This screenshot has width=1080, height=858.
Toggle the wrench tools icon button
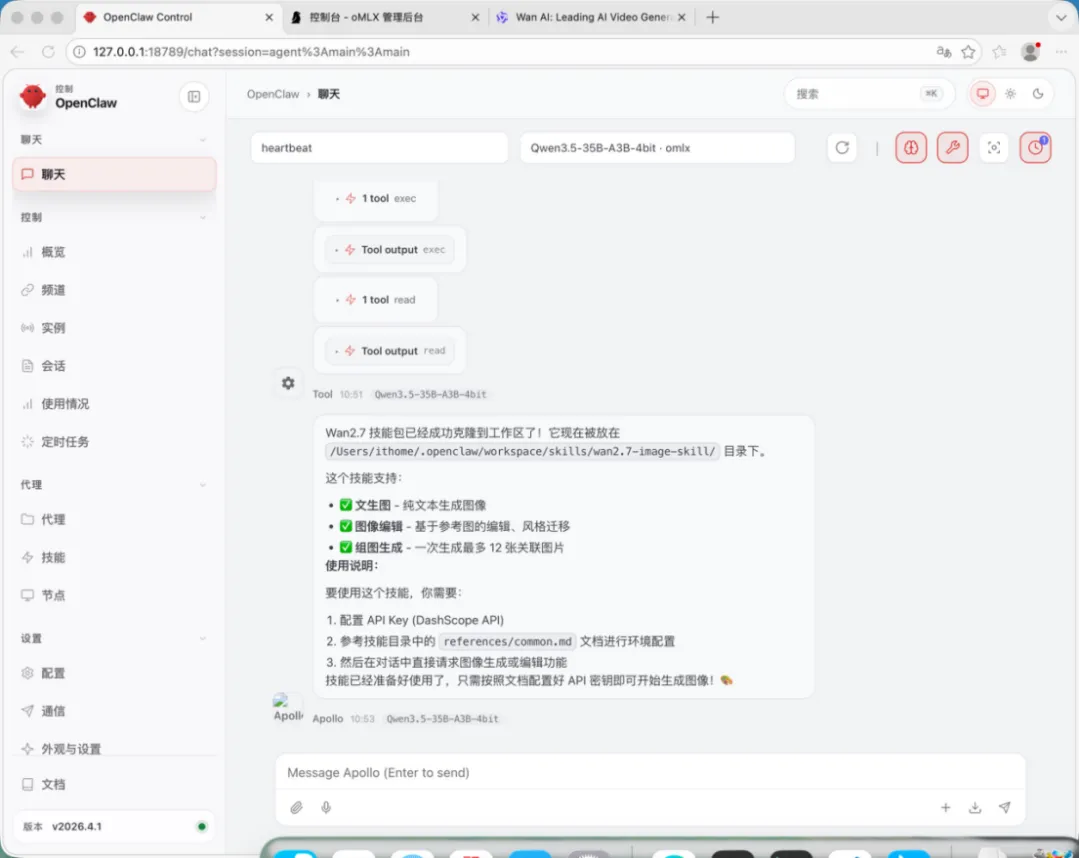(x=952, y=147)
